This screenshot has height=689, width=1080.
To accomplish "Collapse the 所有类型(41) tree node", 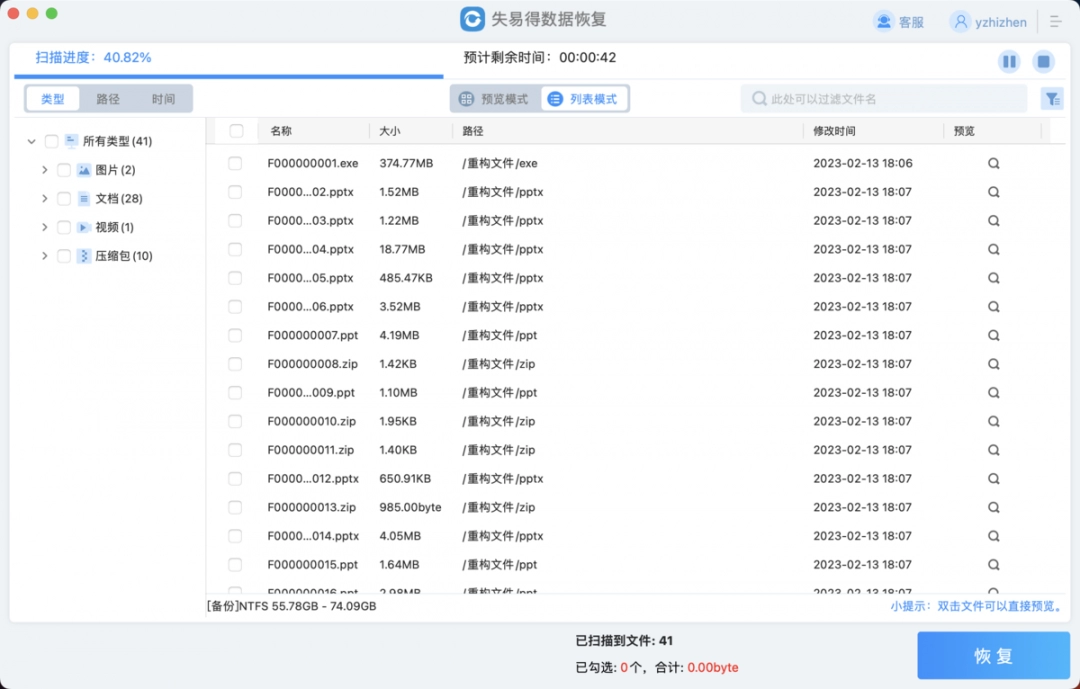I will point(31,141).
